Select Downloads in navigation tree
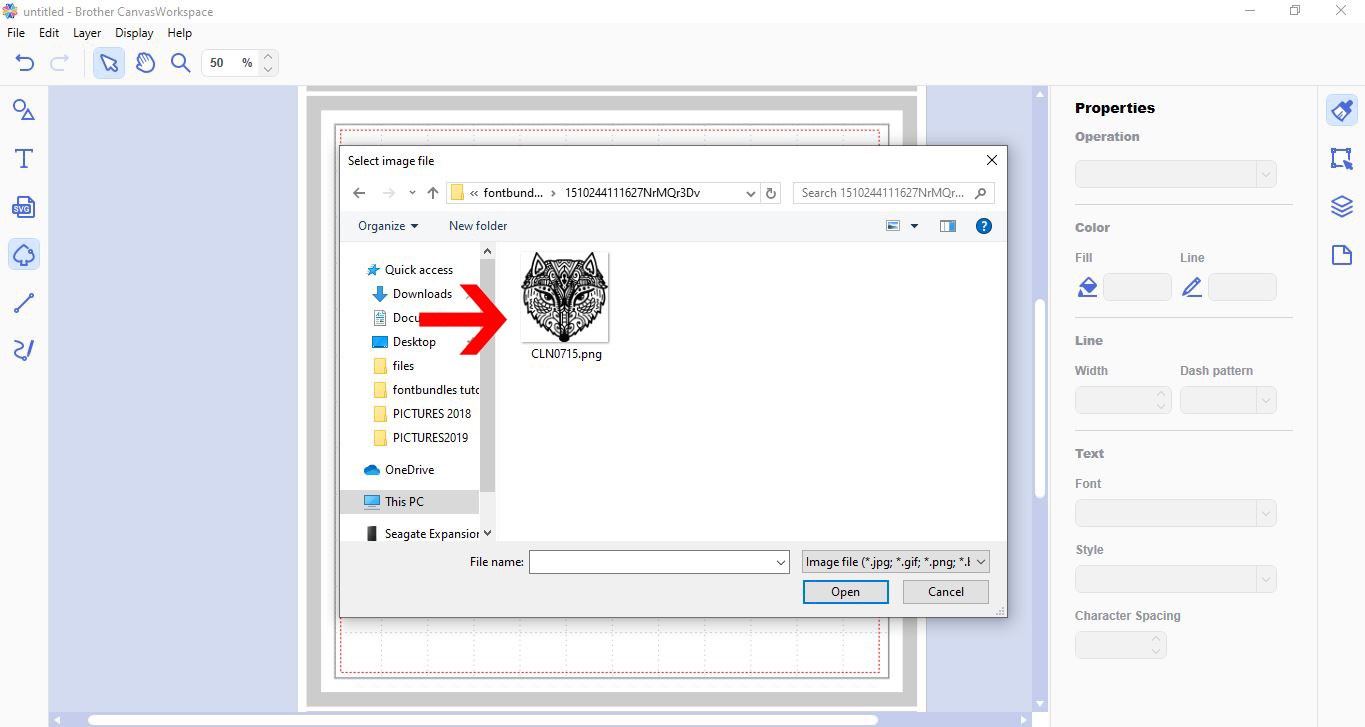Viewport: 1365px width, 727px height. click(413, 294)
